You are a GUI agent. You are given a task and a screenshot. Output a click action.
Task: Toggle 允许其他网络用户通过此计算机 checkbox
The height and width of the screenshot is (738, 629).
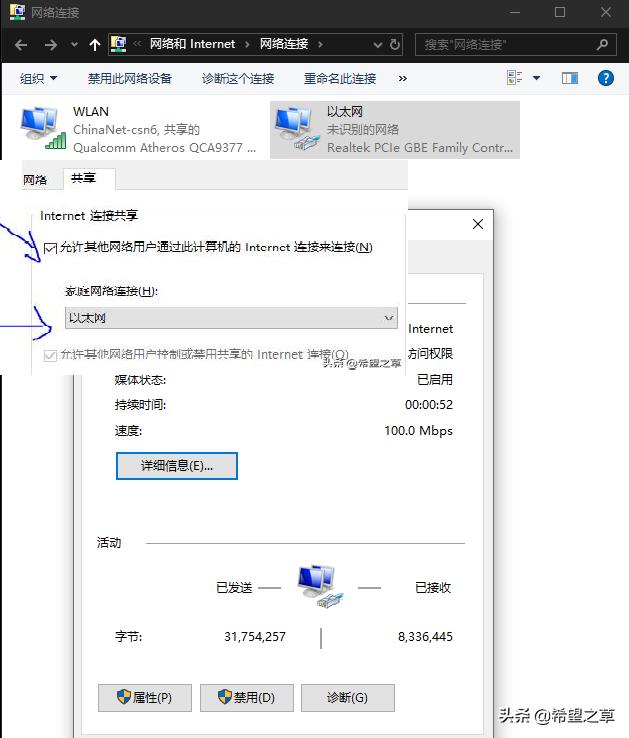(x=50, y=249)
